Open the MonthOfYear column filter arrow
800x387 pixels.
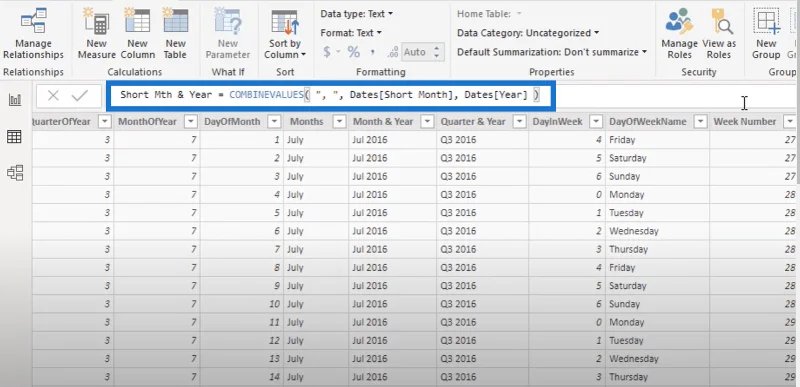[x=190, y=121]
